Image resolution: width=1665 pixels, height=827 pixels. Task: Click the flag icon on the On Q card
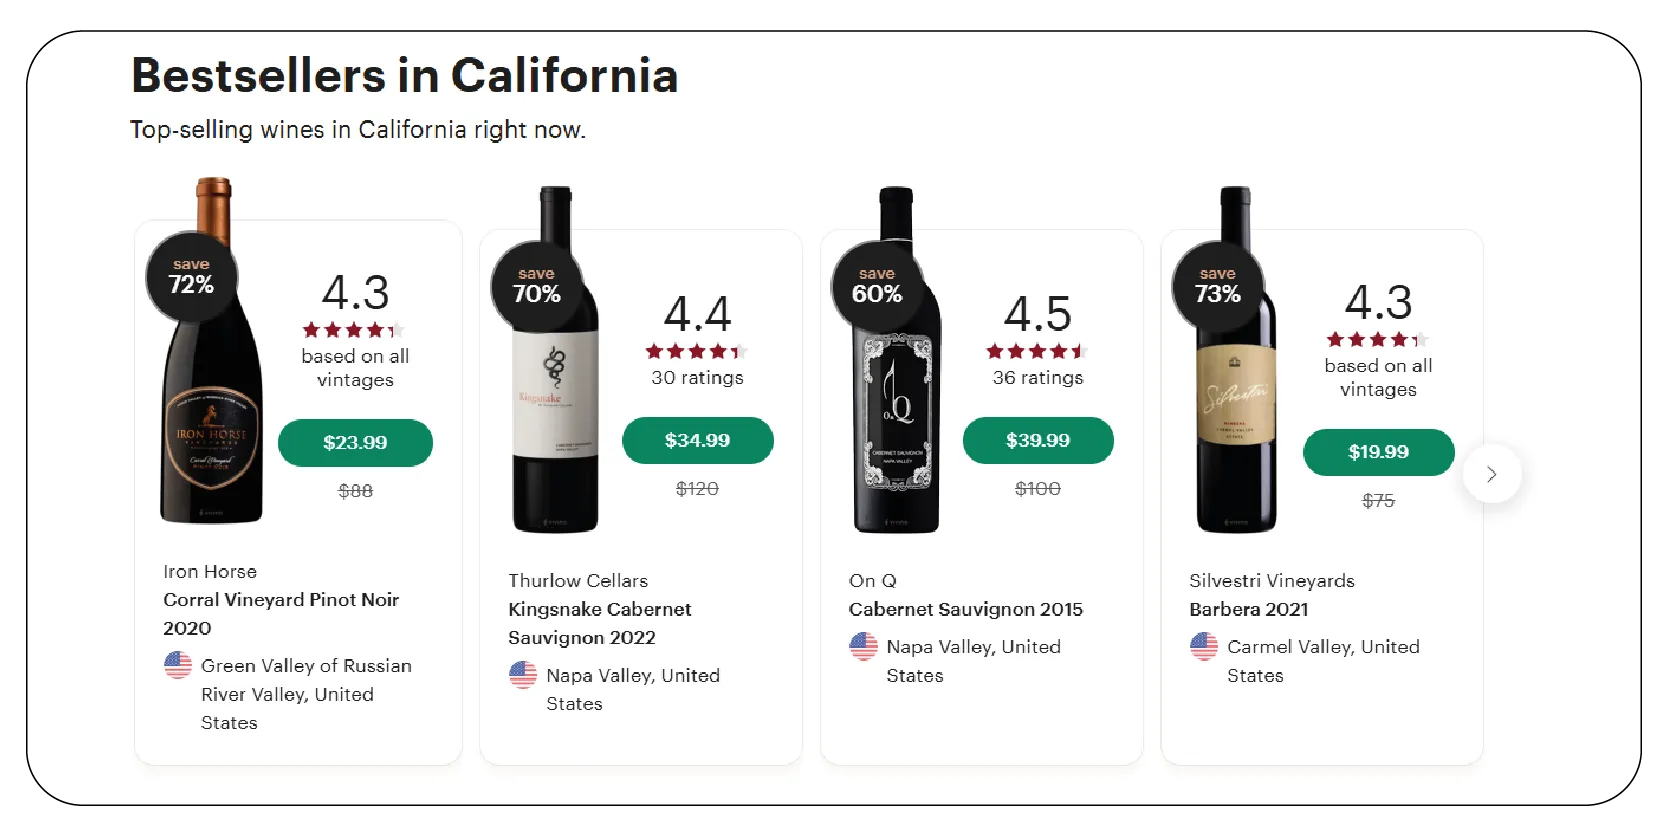click(863, 647)
